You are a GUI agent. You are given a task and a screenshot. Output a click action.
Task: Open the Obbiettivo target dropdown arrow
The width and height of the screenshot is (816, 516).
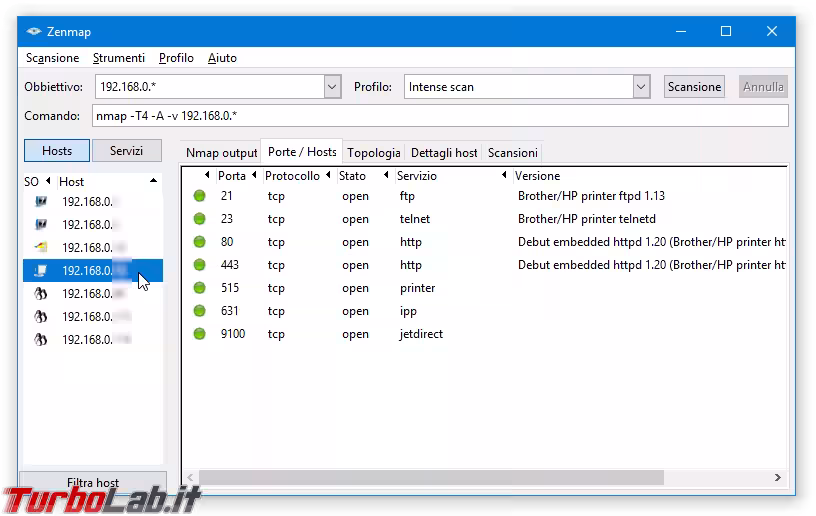(332, 87)
